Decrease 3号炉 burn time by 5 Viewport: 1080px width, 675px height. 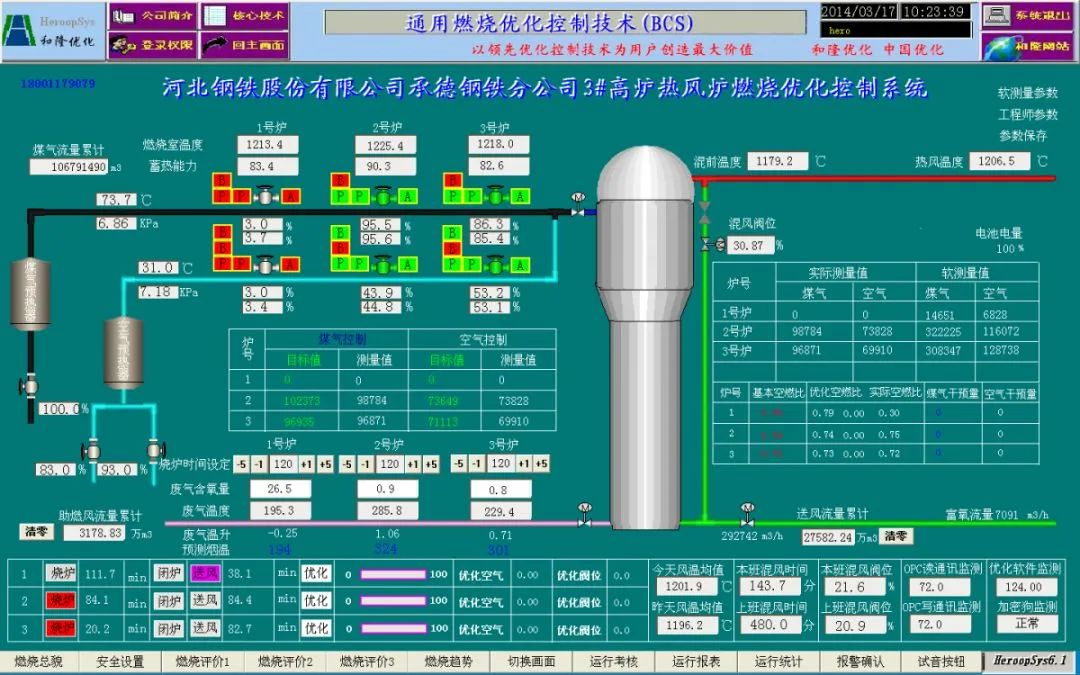click(459, 464)
